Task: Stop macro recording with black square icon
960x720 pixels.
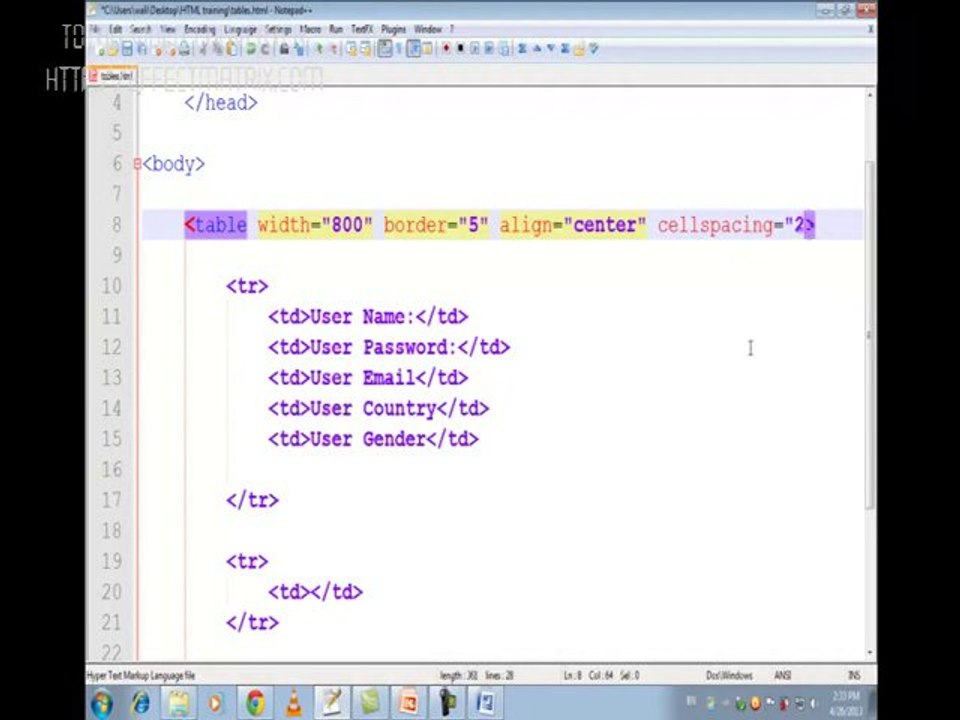Action: [460, 48]
